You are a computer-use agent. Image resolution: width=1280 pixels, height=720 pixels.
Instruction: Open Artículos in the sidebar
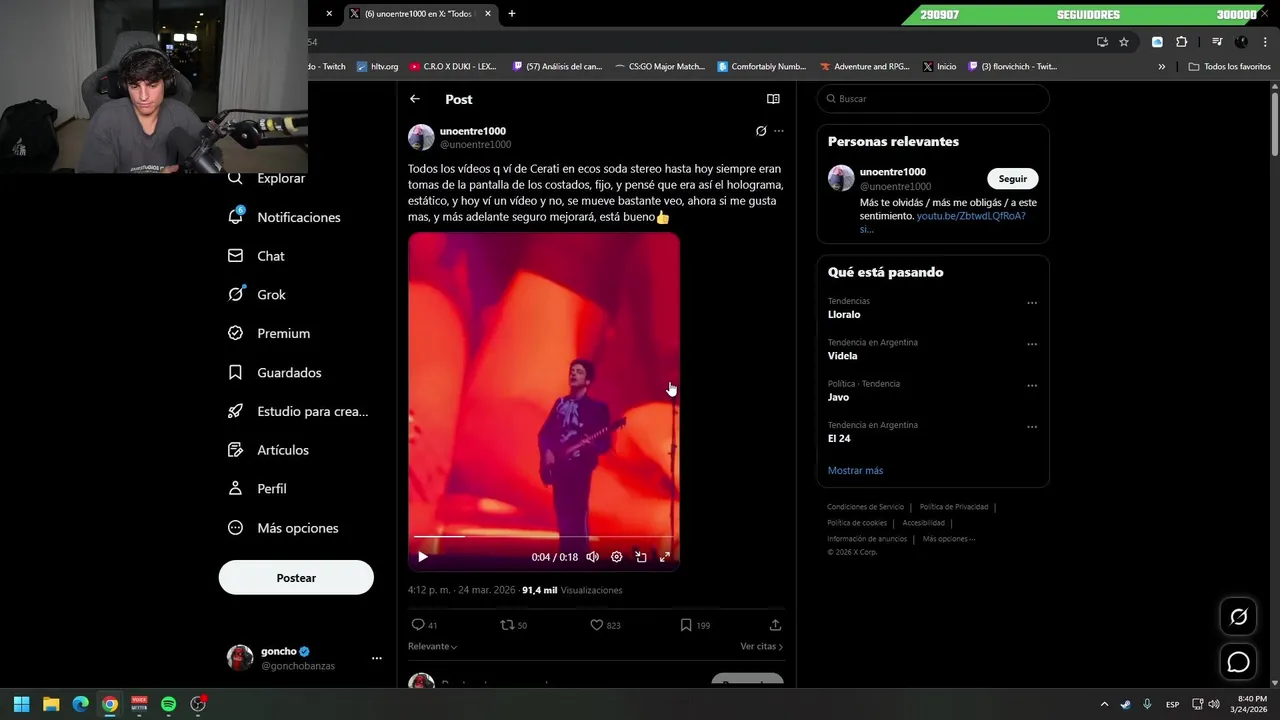click(x=268, y=450)
